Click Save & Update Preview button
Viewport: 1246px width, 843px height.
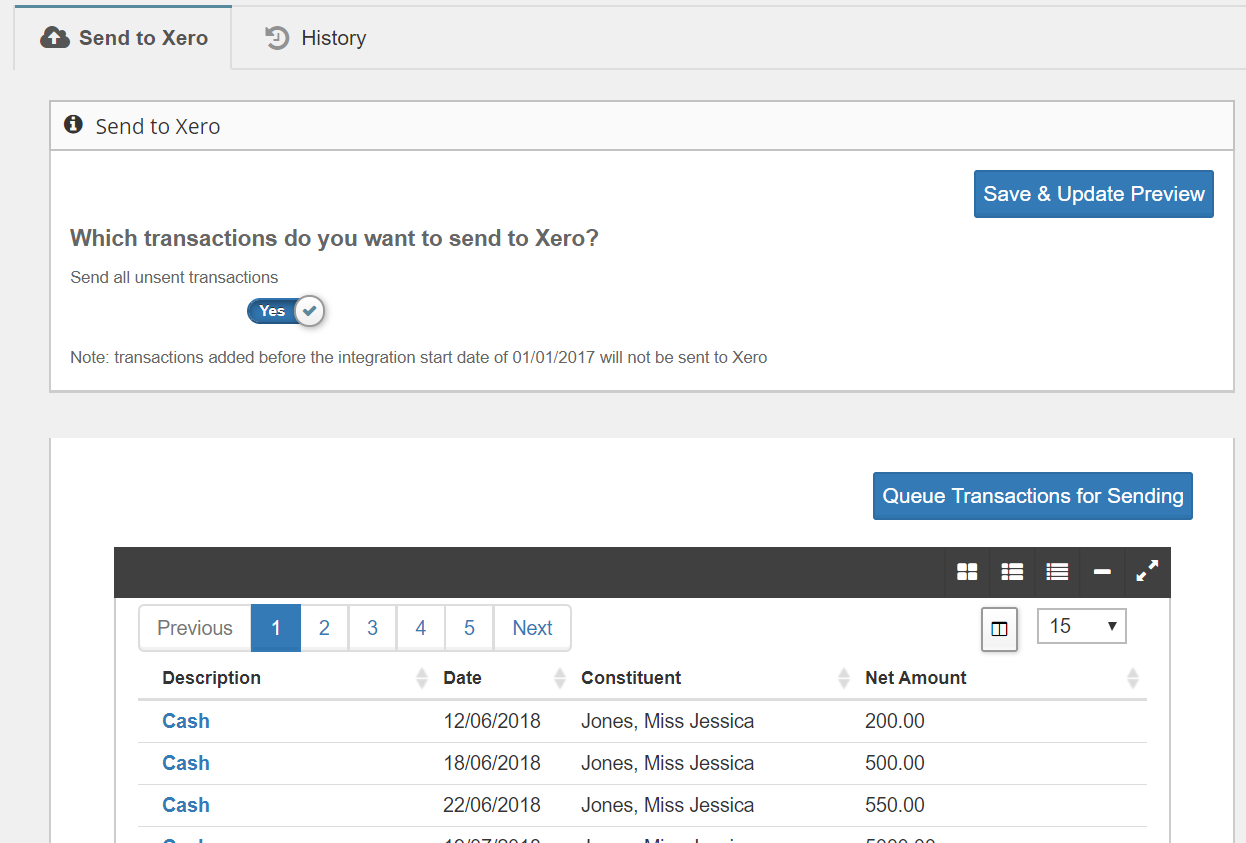coord(1093,194)
